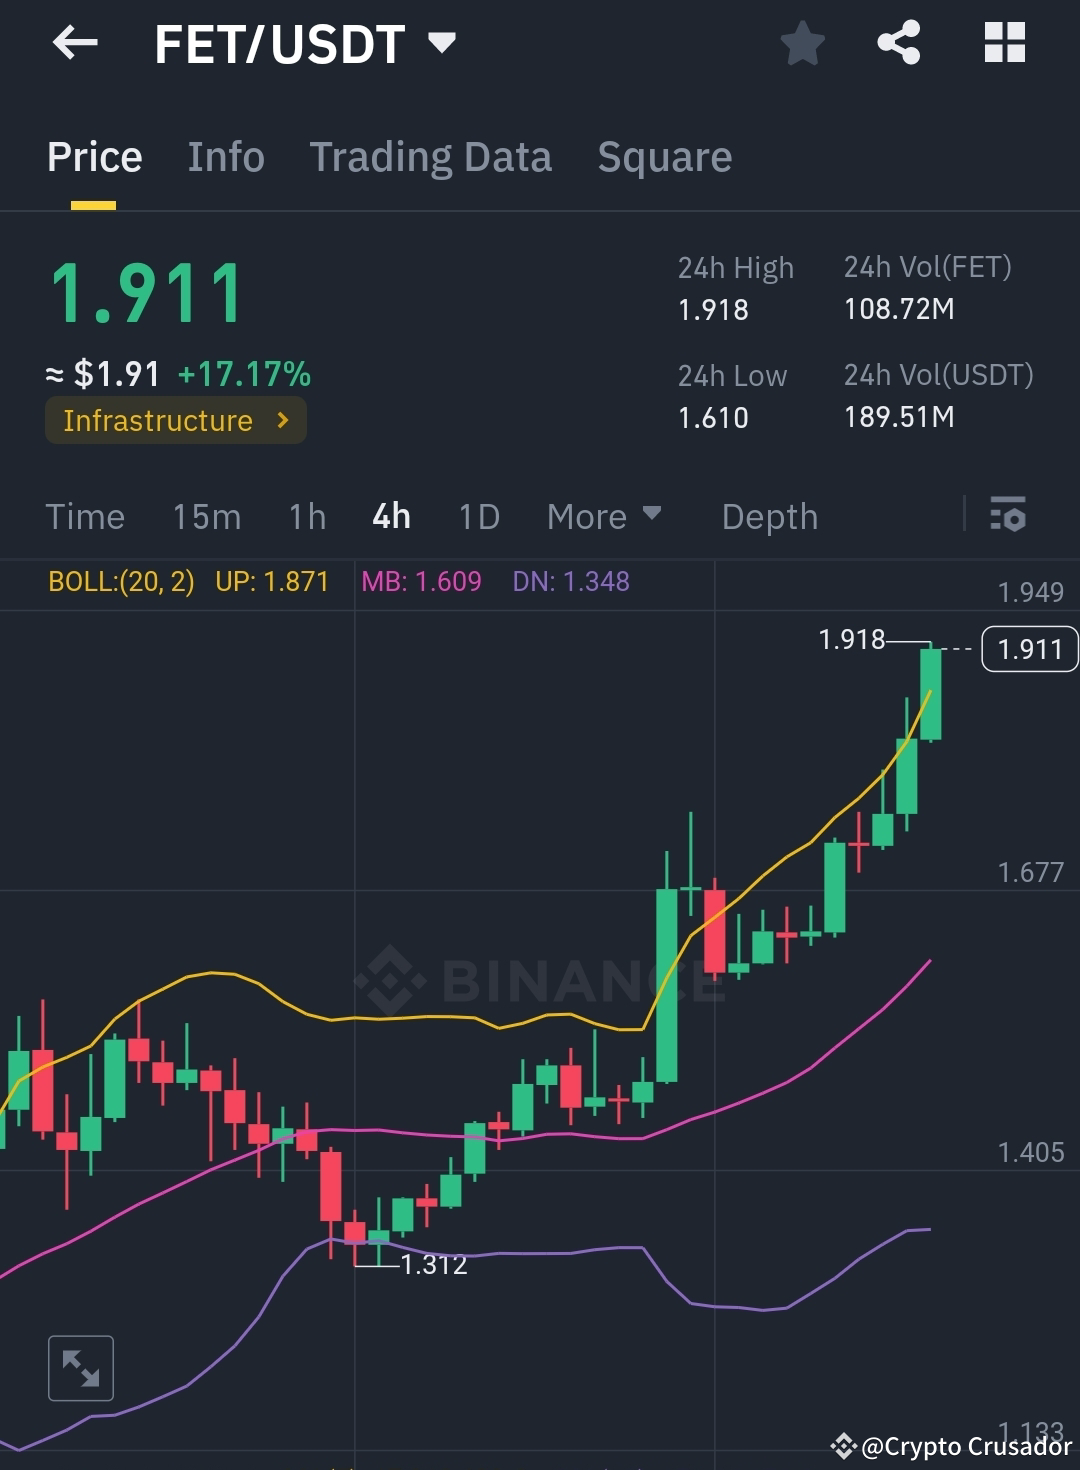Screen dimensions: 1080x1470
Task: View the Info section
Action: click(x=225, y=157)
